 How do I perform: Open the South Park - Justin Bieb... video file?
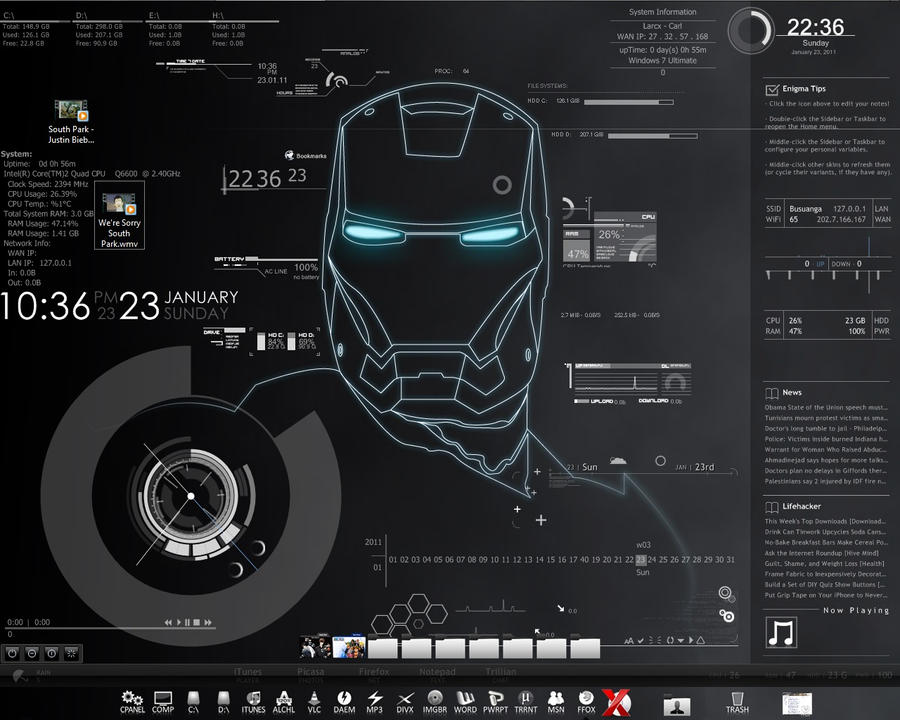pyautogui.click(x=71, y=122)
